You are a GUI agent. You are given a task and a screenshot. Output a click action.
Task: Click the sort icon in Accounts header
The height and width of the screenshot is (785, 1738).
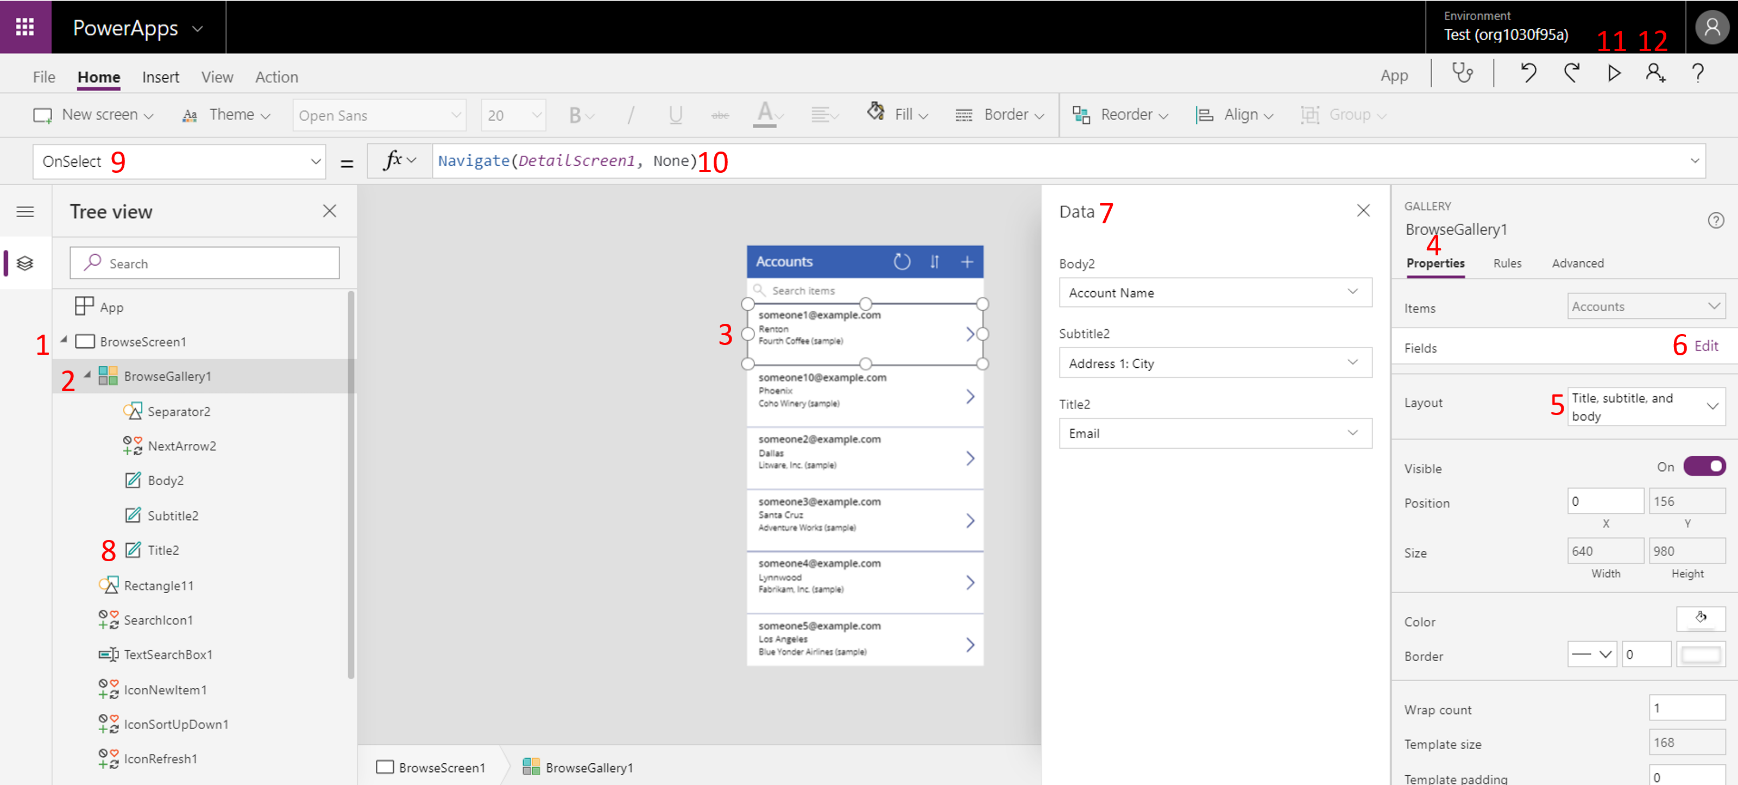[935, 262]
